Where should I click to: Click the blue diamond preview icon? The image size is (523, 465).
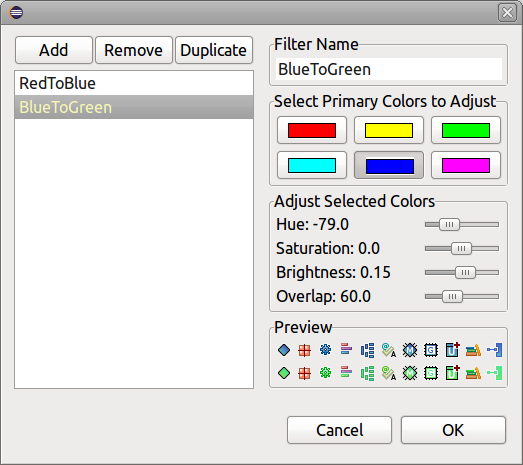[x=284, y=350]
